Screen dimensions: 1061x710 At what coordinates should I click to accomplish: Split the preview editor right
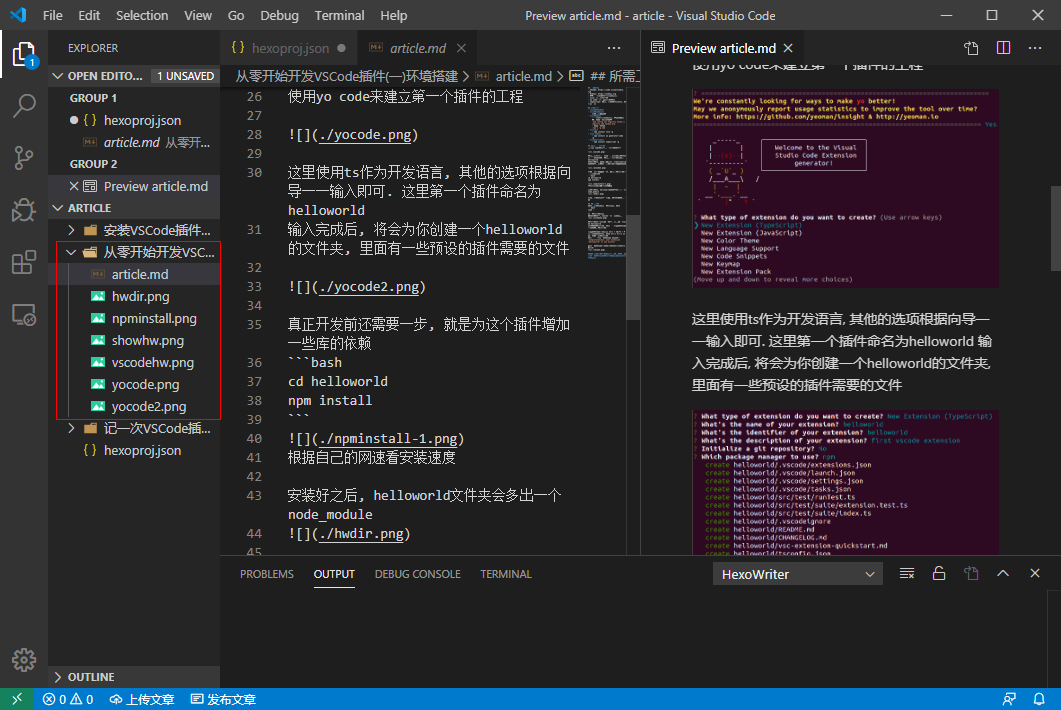1003,48
